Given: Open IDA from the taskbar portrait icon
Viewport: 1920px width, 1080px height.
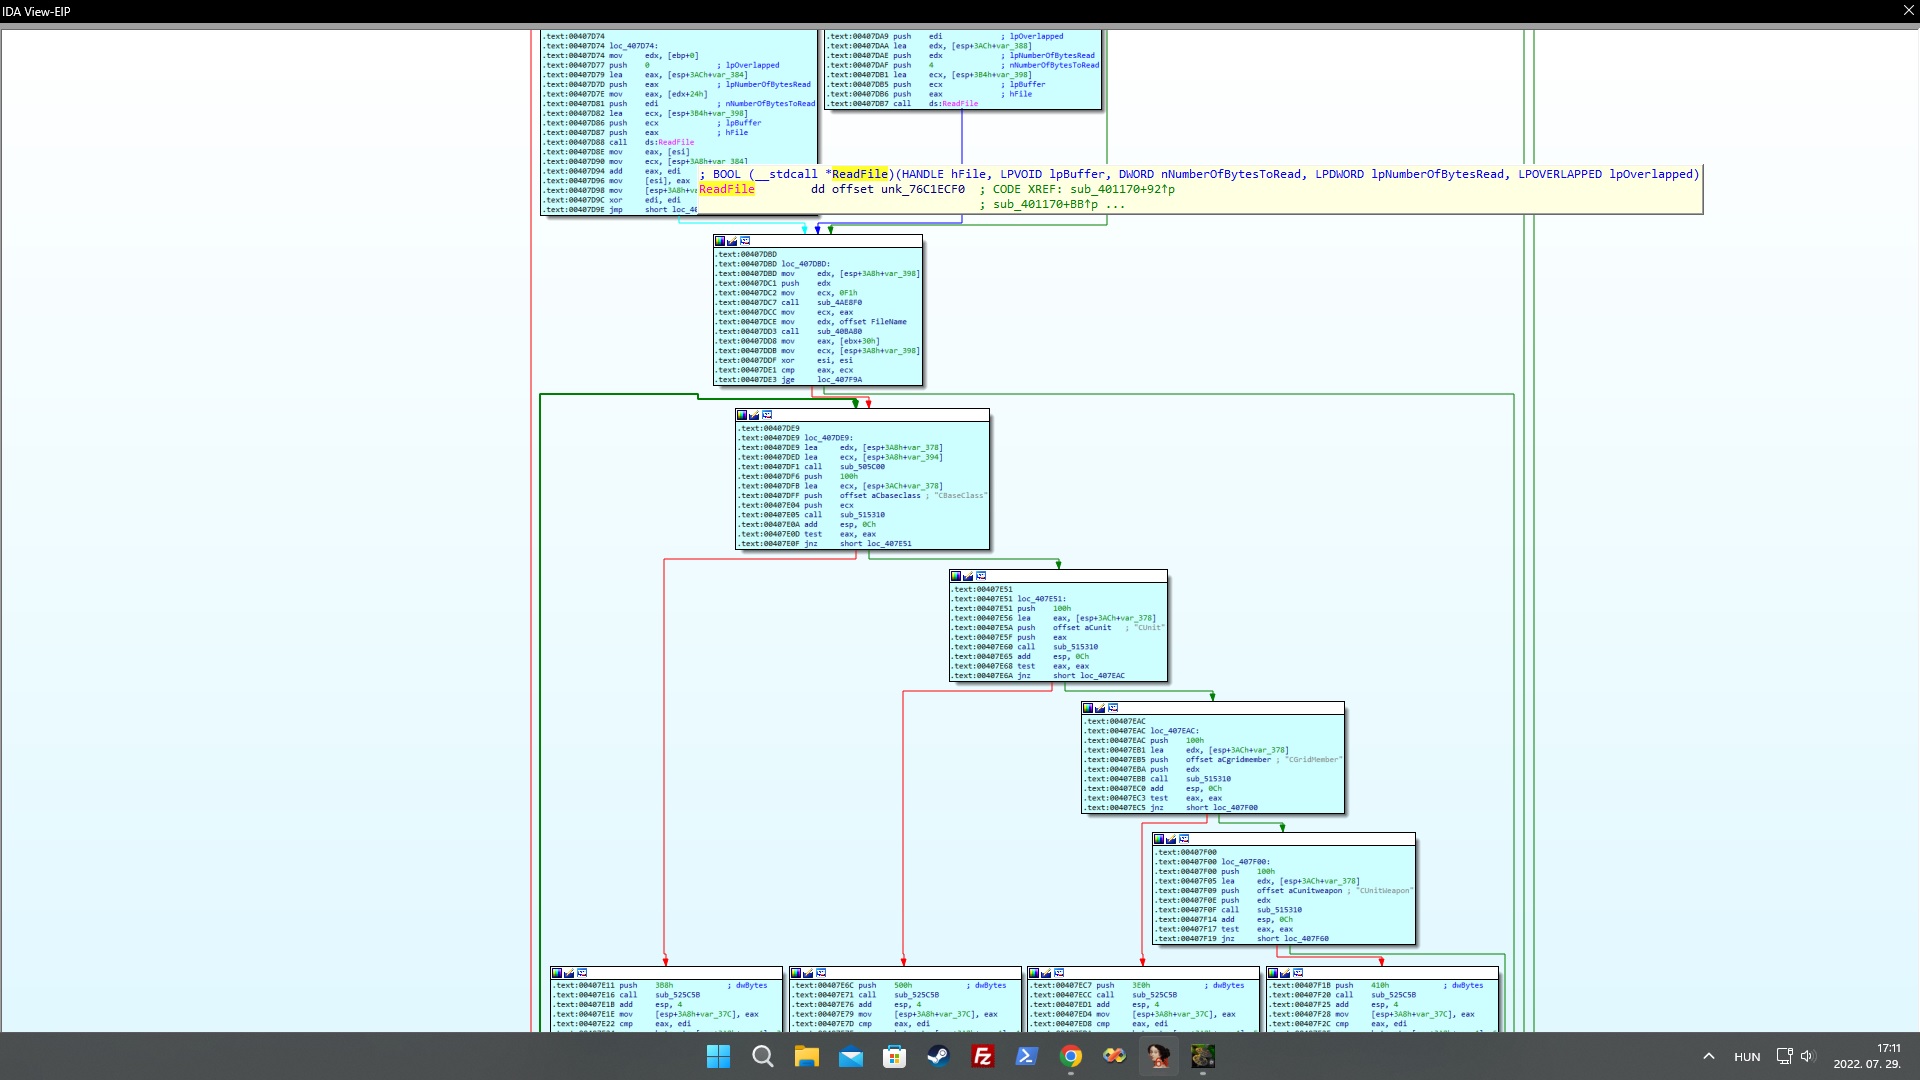Looking at the screenshot, I should click(1158, 1056).
